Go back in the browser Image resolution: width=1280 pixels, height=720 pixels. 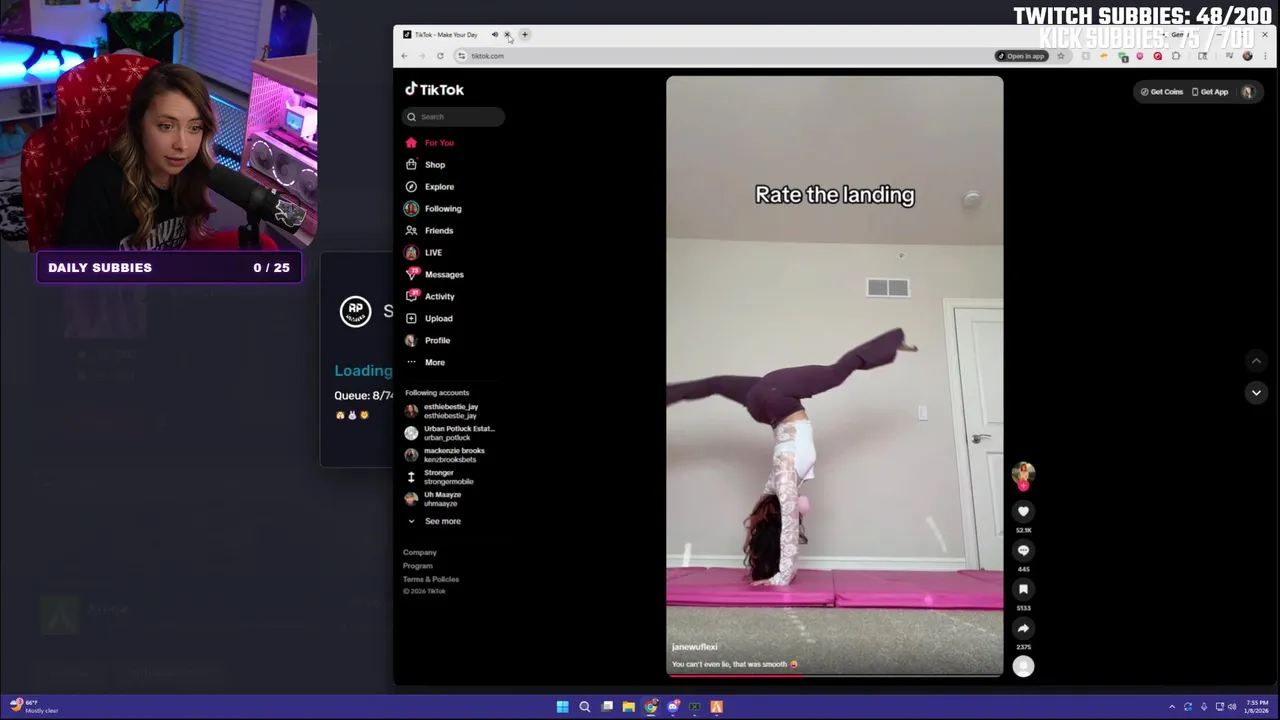[x=404, y=56]
